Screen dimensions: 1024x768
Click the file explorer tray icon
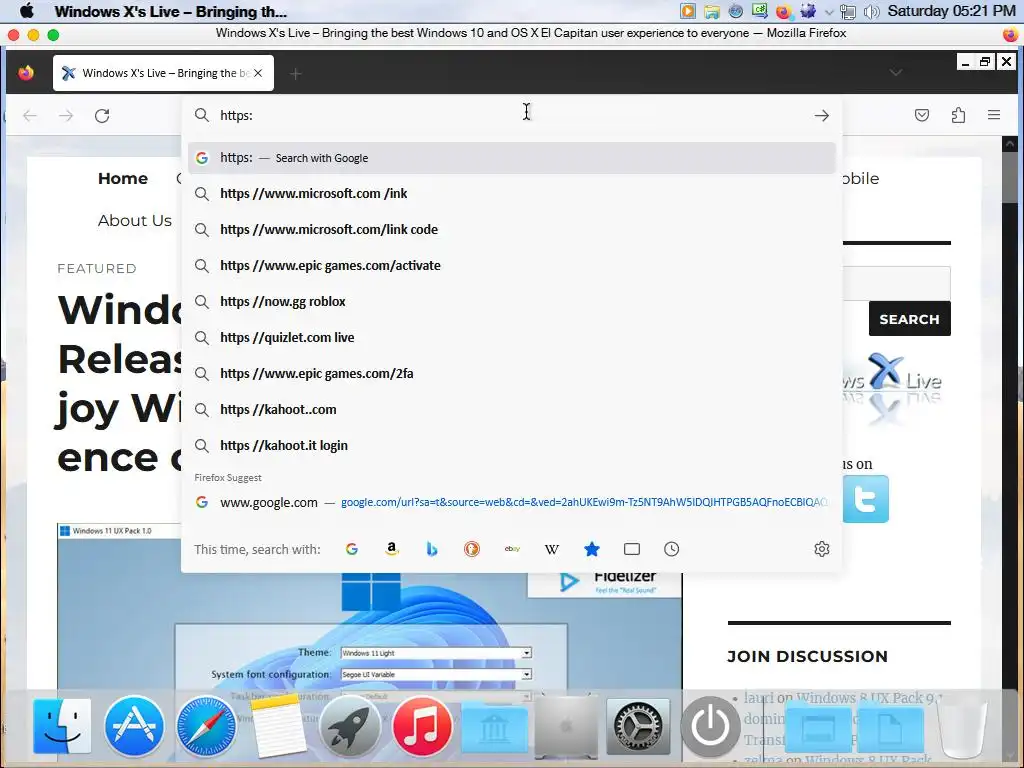point(712,11)
